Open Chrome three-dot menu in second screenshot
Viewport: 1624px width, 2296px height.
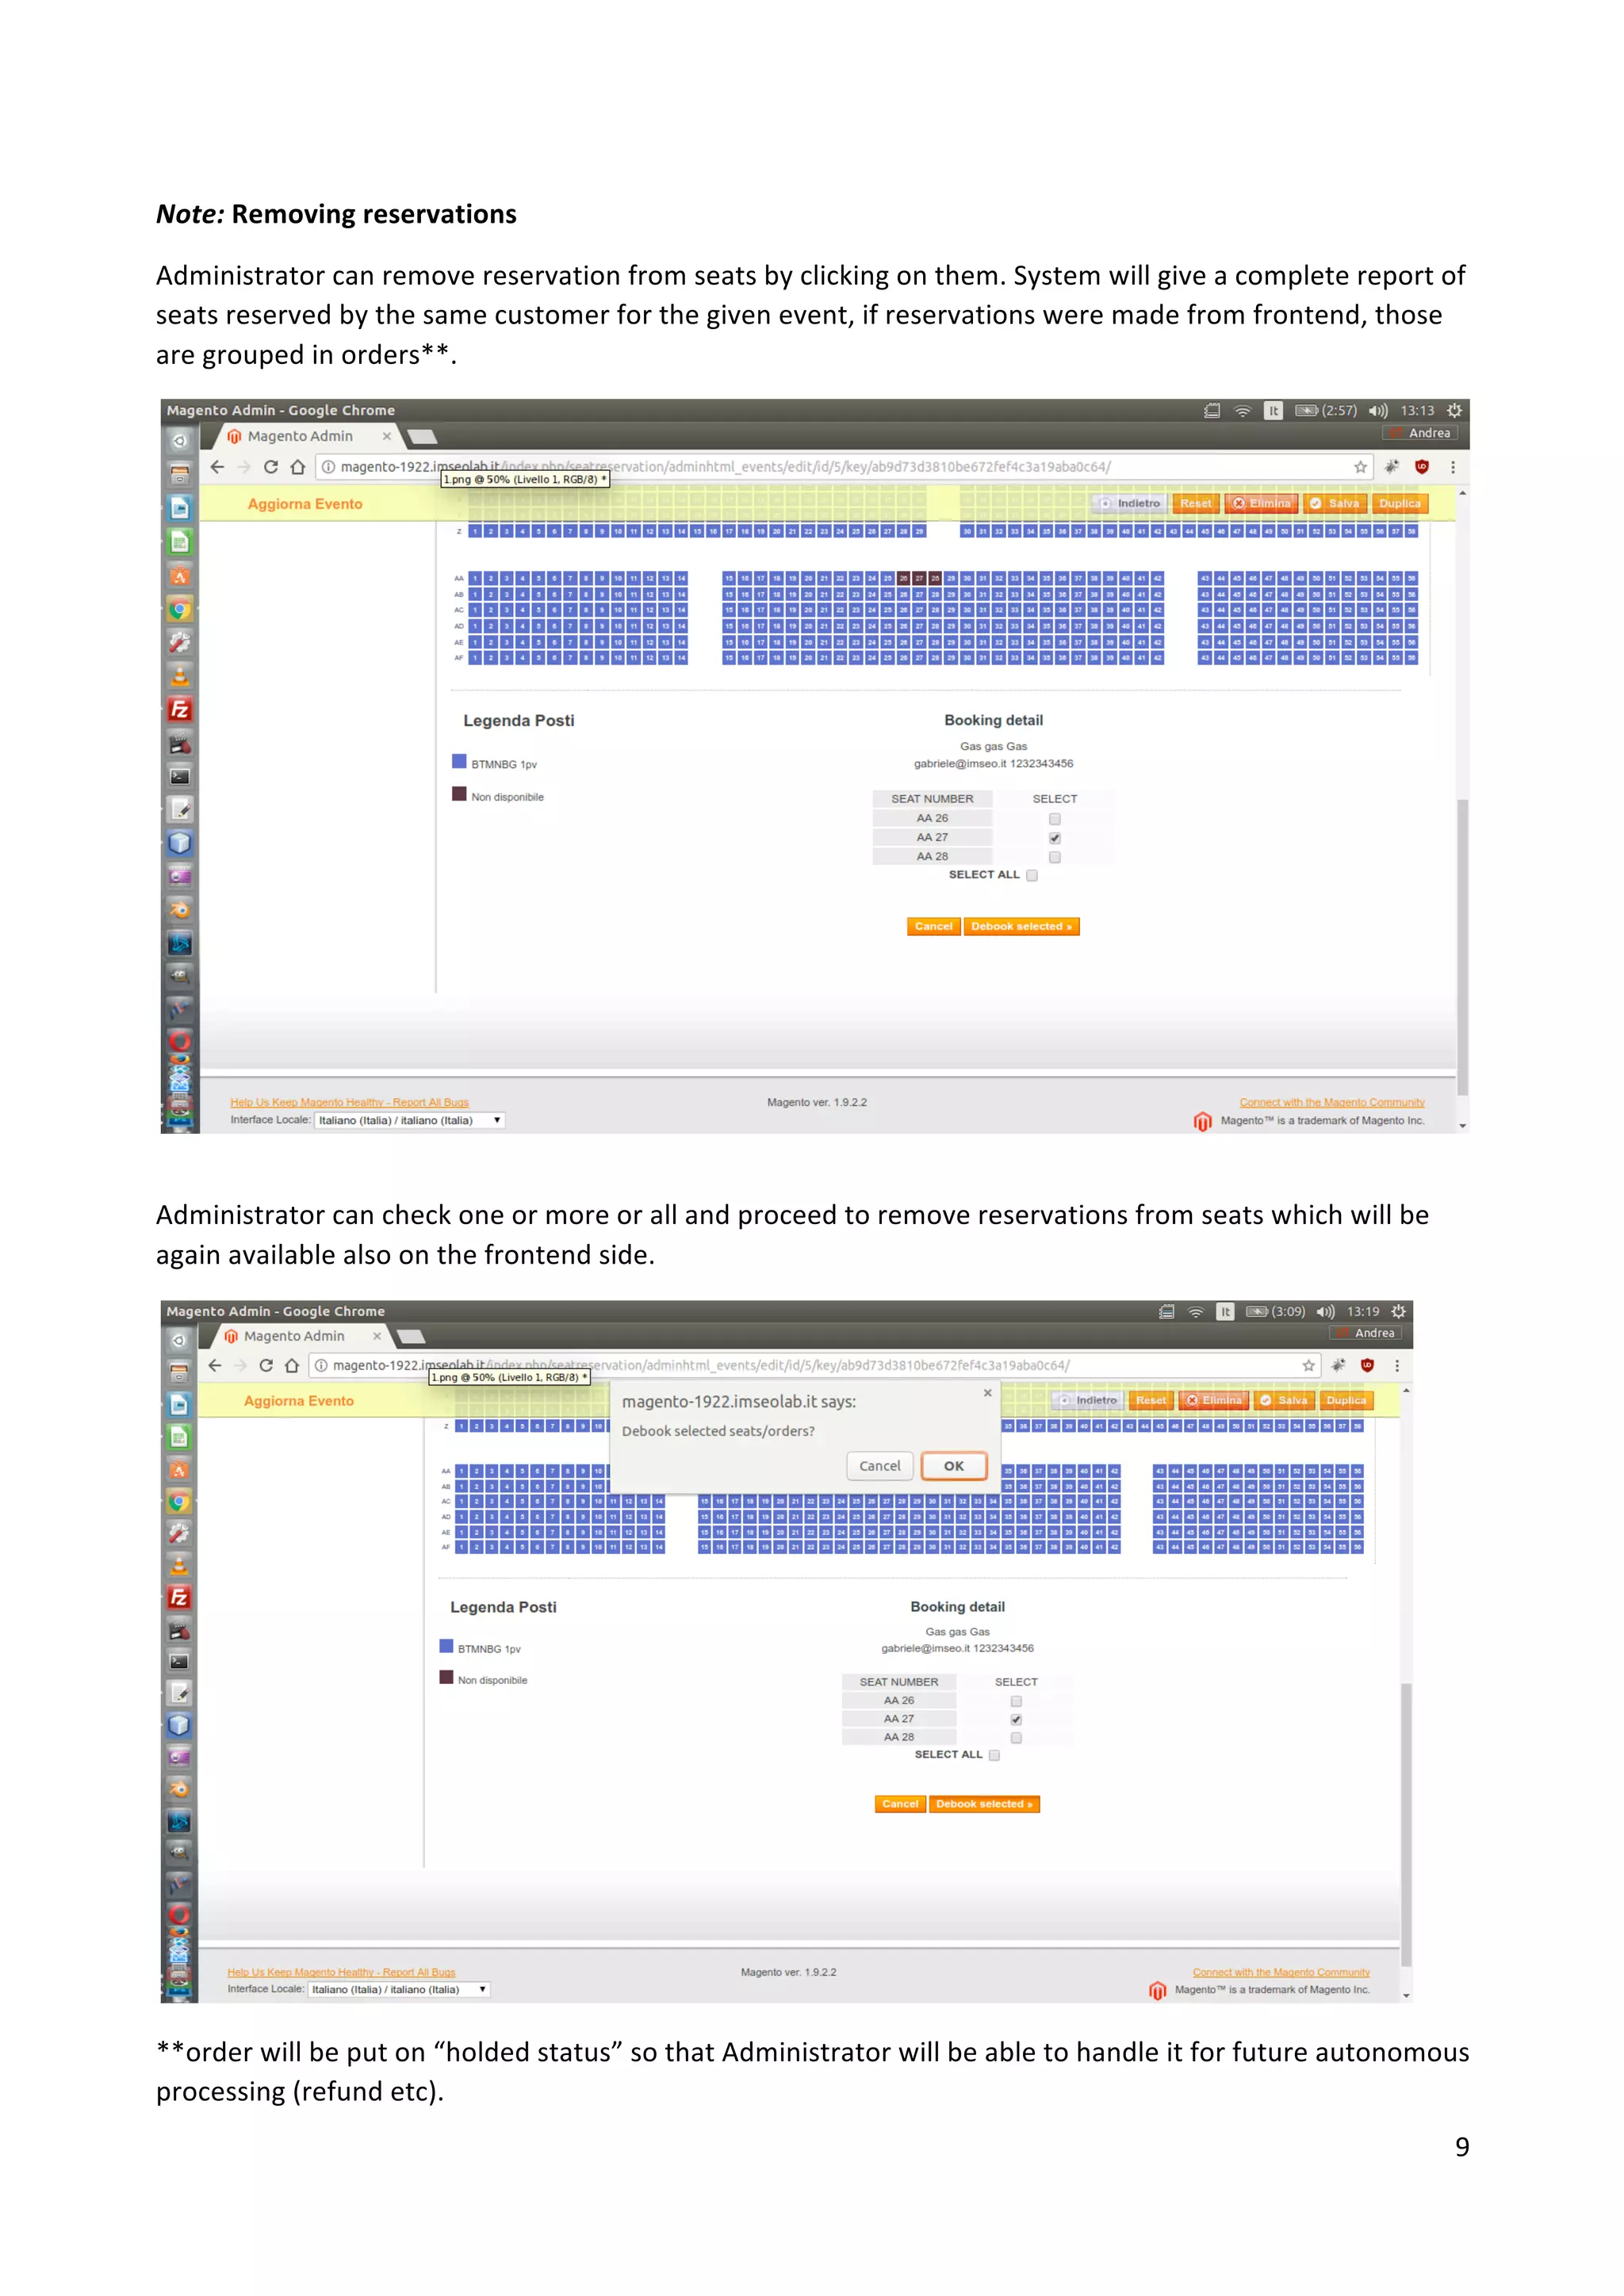(1397, 1365)
